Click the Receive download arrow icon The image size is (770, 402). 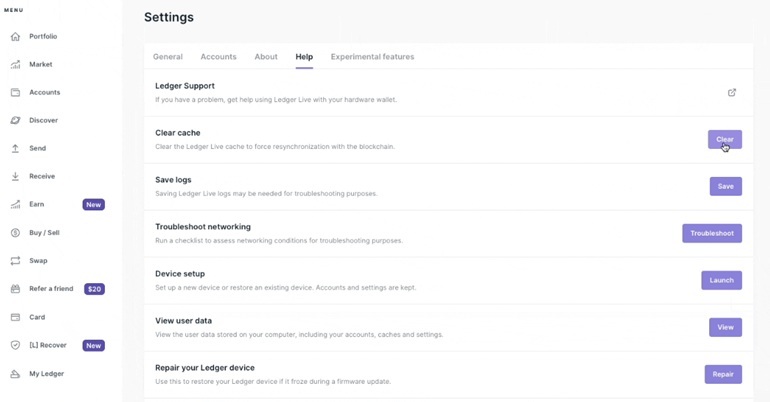tap(15, 176)
